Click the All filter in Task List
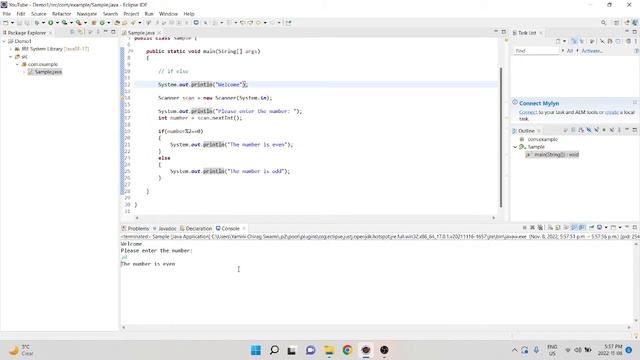Image resolution: width=640 pixels, height=360 pixels. coord(570,51)
